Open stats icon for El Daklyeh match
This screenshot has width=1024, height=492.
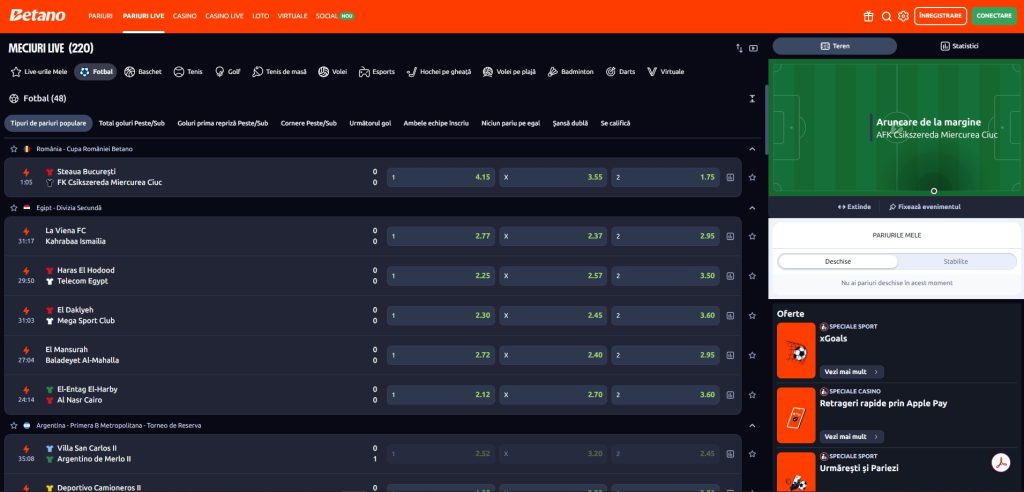[x=730, y=316]
